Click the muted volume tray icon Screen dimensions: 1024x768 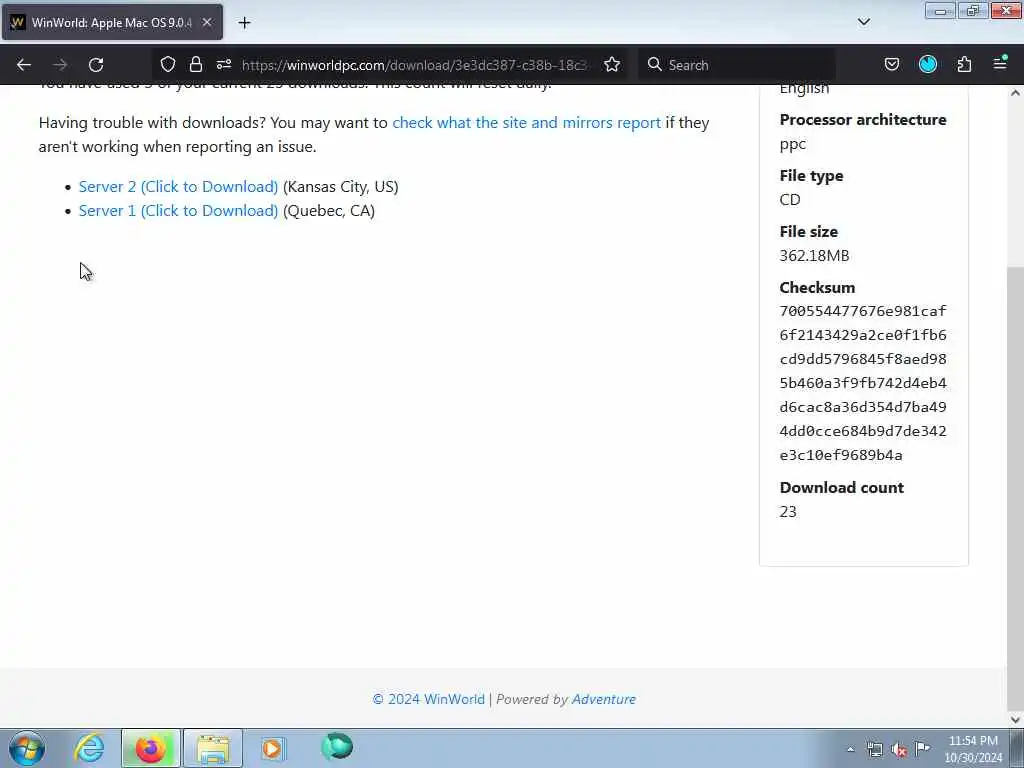click(x=899, y=750)
